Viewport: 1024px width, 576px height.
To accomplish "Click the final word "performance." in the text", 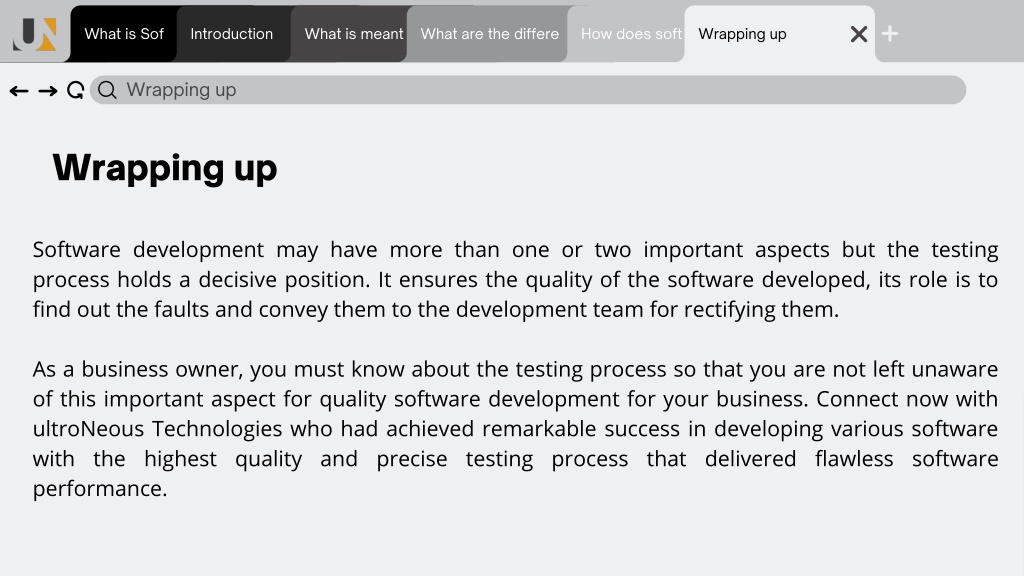I will coord(100,489).
